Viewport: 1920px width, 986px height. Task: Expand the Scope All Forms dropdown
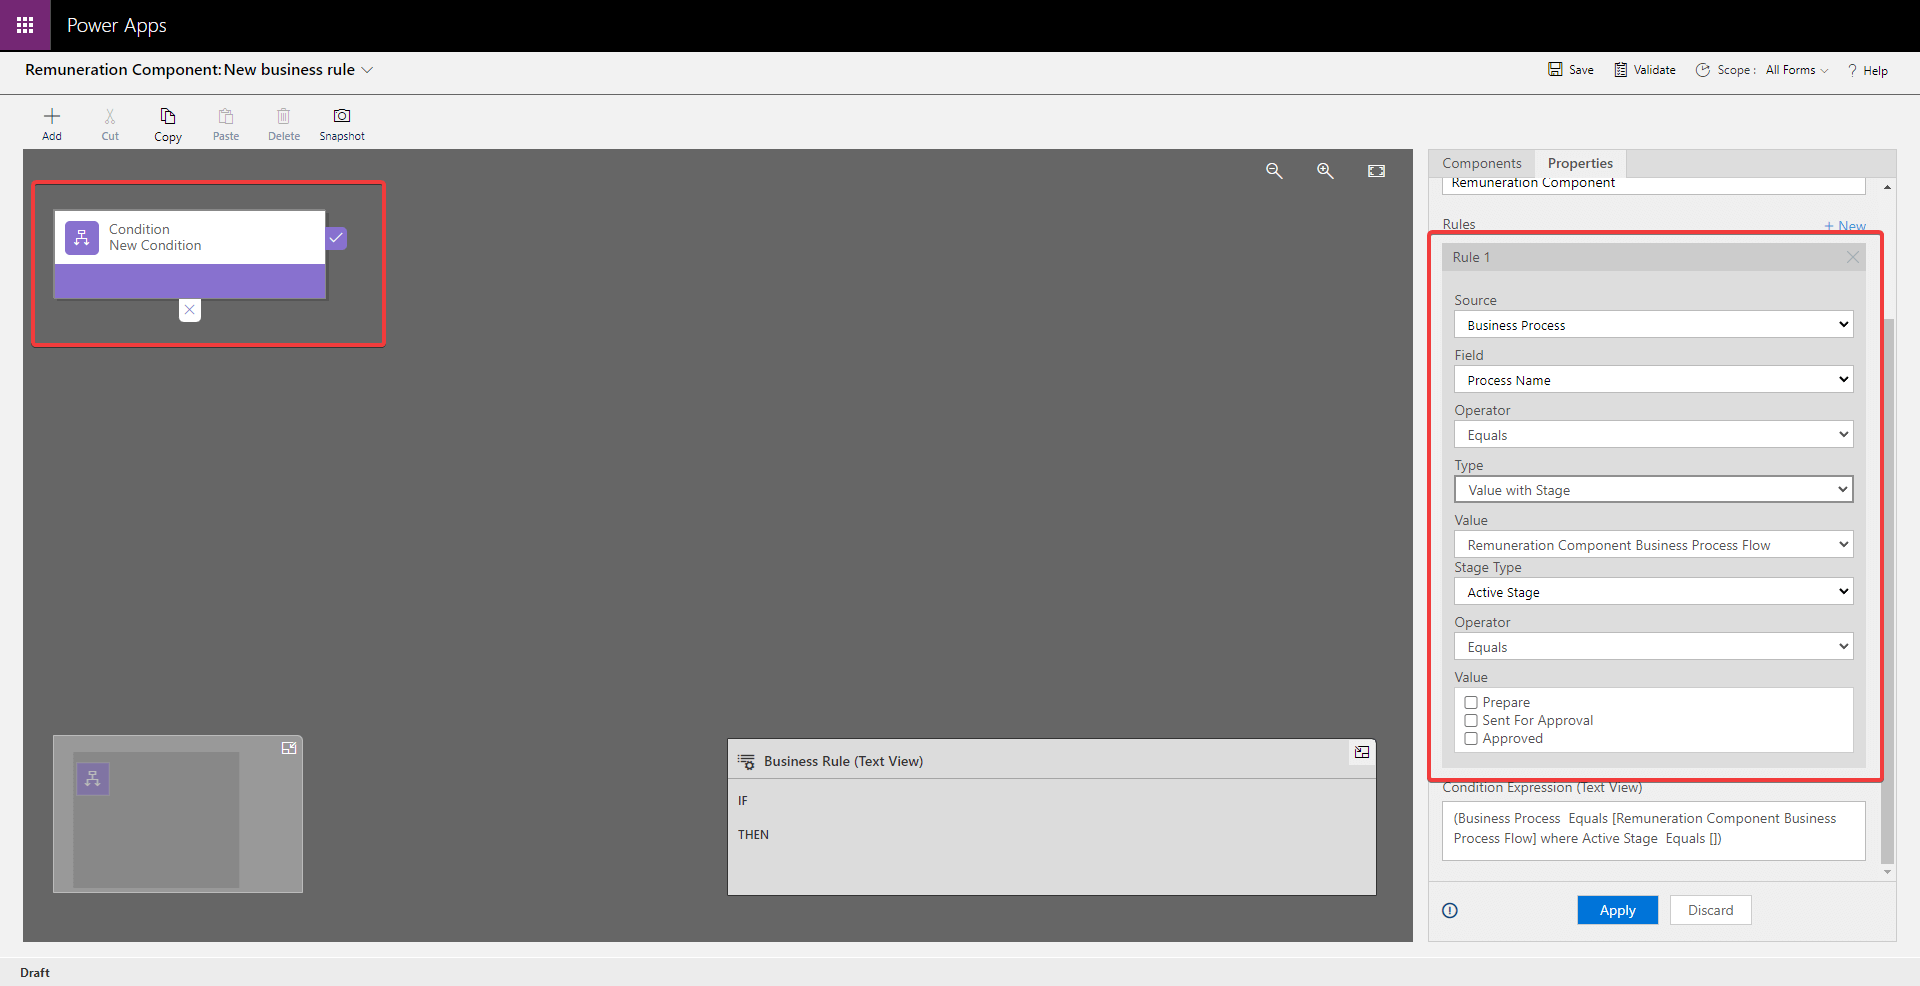[1797, 70]
